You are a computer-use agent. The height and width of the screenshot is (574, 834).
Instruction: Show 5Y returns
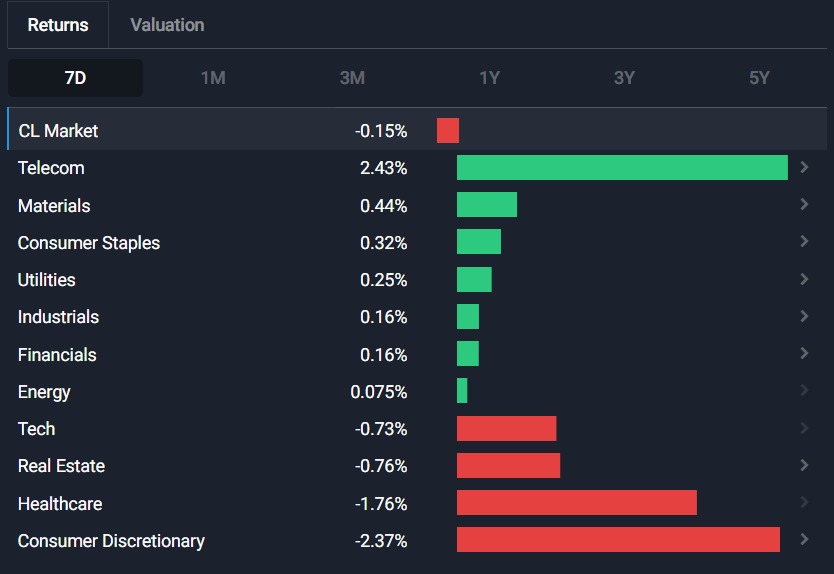759,78
